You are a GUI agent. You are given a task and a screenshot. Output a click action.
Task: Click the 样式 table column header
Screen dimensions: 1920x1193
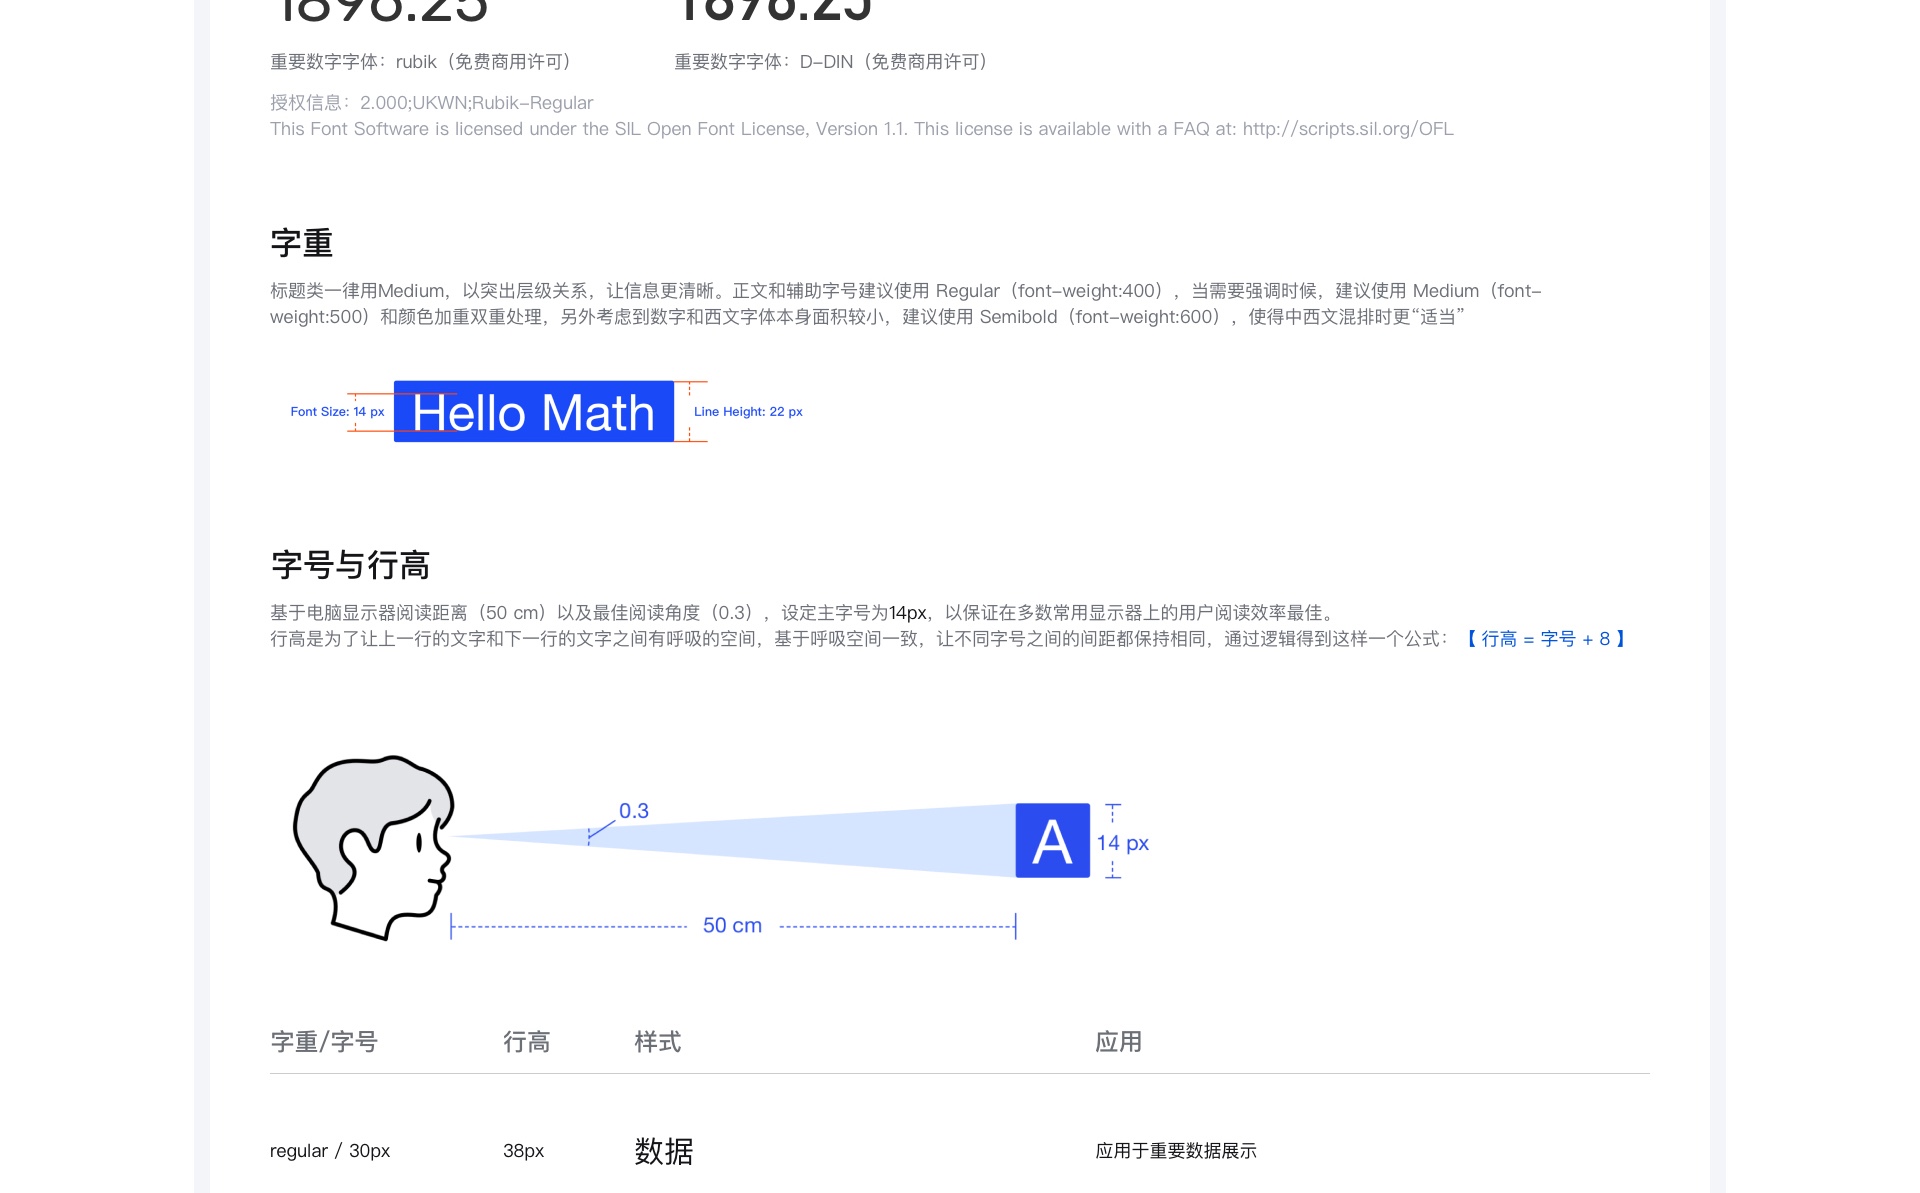[x=657, y=1042]
